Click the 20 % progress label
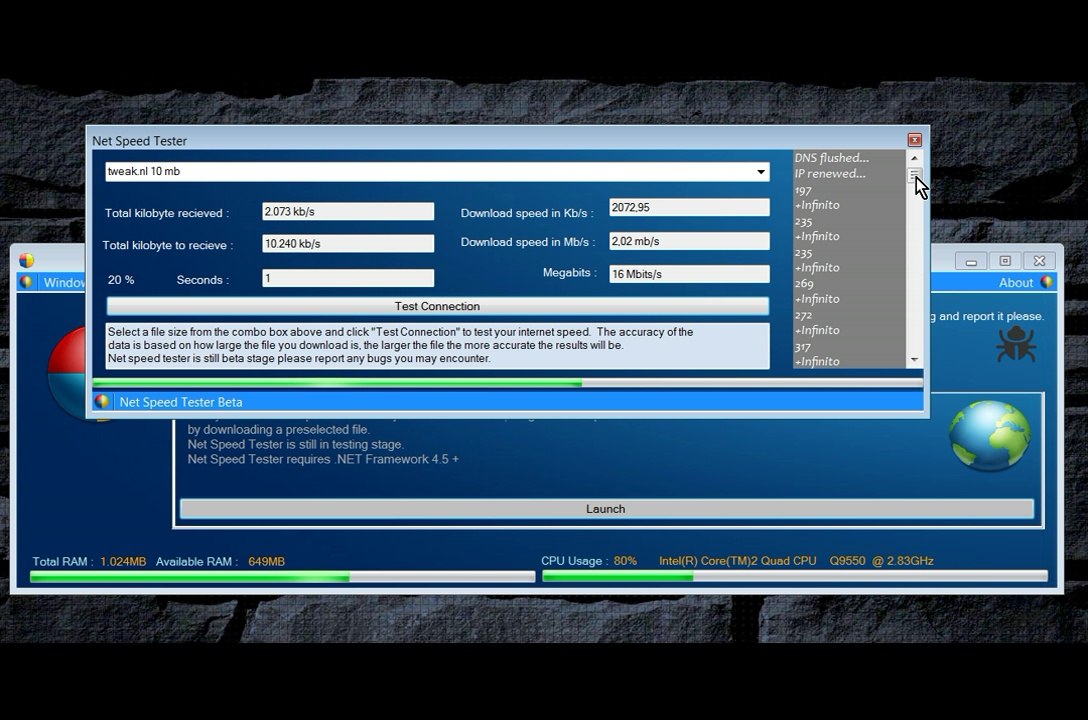1088x720 pixels. [x=121, y=280]
